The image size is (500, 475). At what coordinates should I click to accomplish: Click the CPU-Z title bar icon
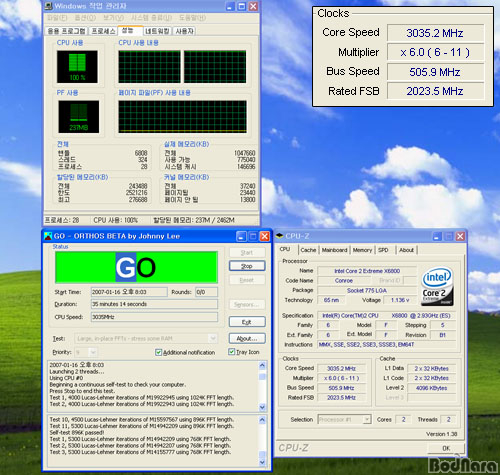coord(280,236)
